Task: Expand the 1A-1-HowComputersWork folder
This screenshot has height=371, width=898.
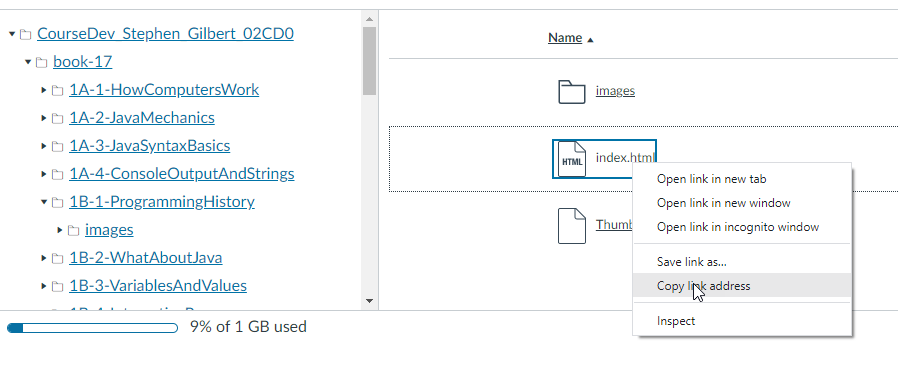Action: tap(44, 90)
